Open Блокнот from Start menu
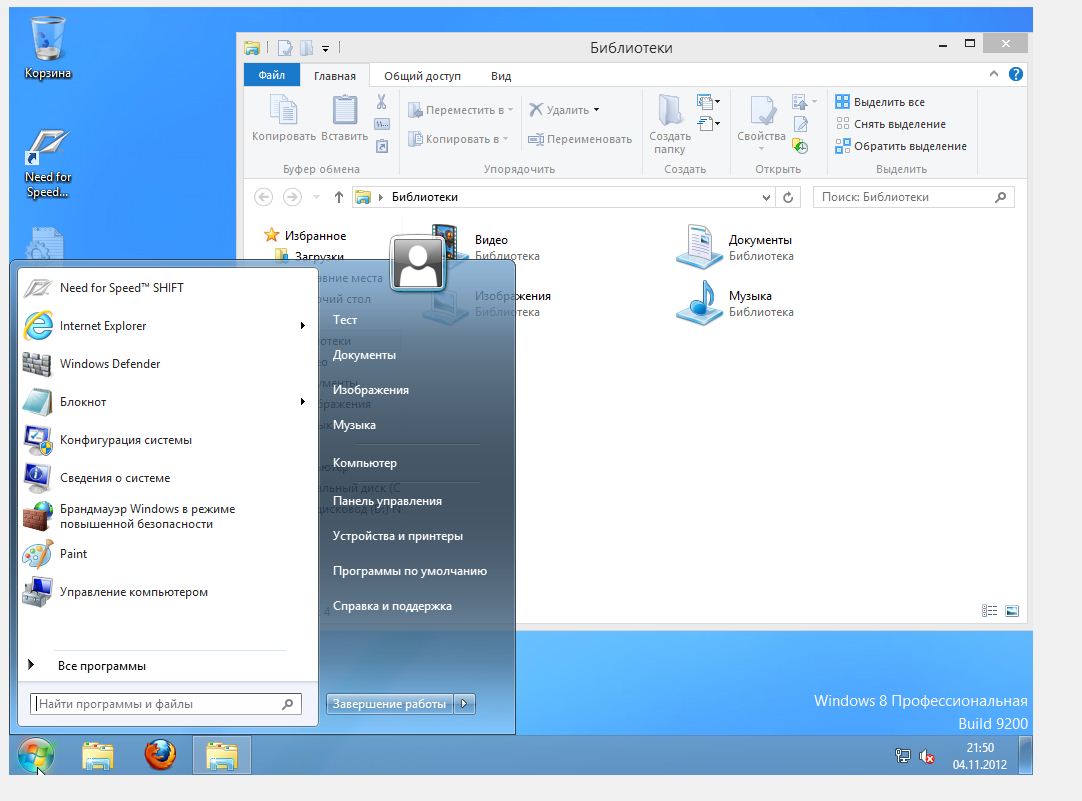Image resolution: width=1082 pixels, height=801 pixels. [x=166, y=402]
